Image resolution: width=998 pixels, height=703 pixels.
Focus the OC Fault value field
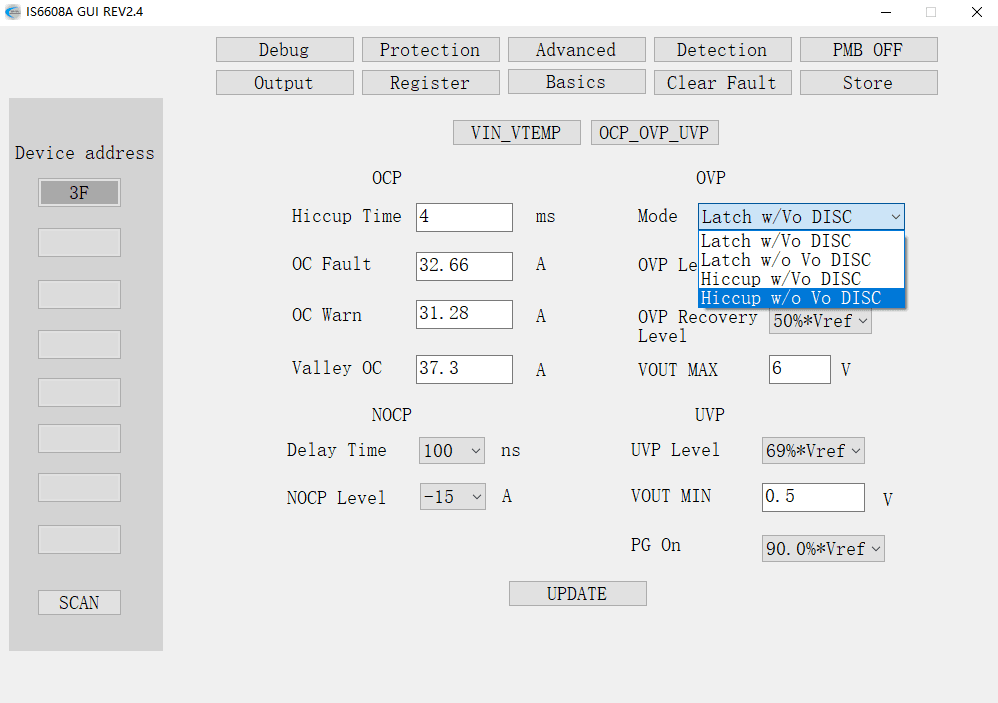pyautogui.click(x=464, y=266)
